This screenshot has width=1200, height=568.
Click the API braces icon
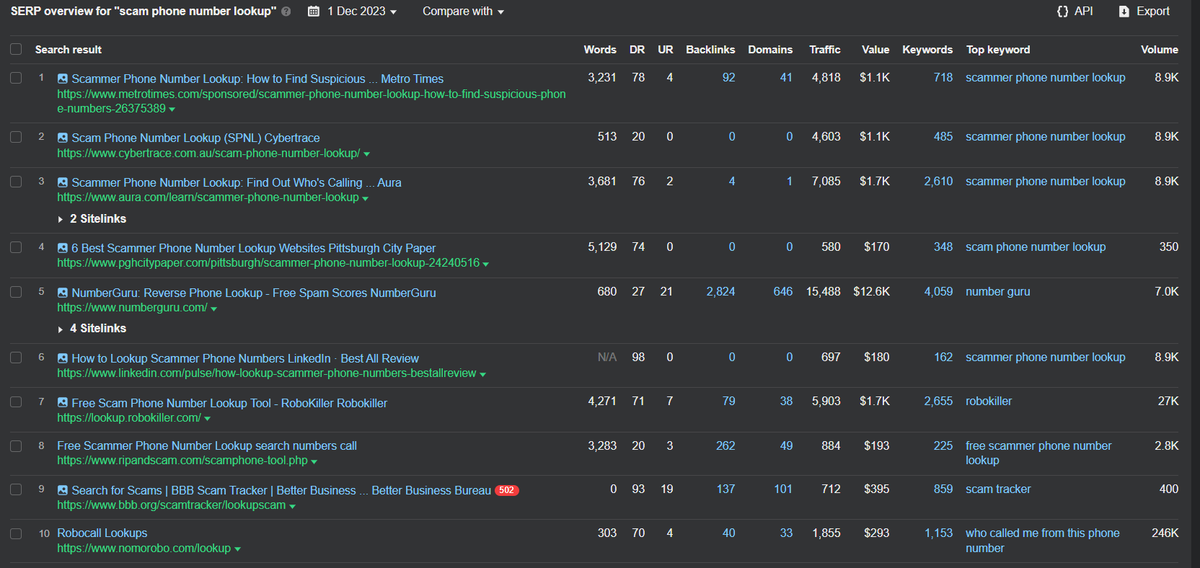point(1061,11)
